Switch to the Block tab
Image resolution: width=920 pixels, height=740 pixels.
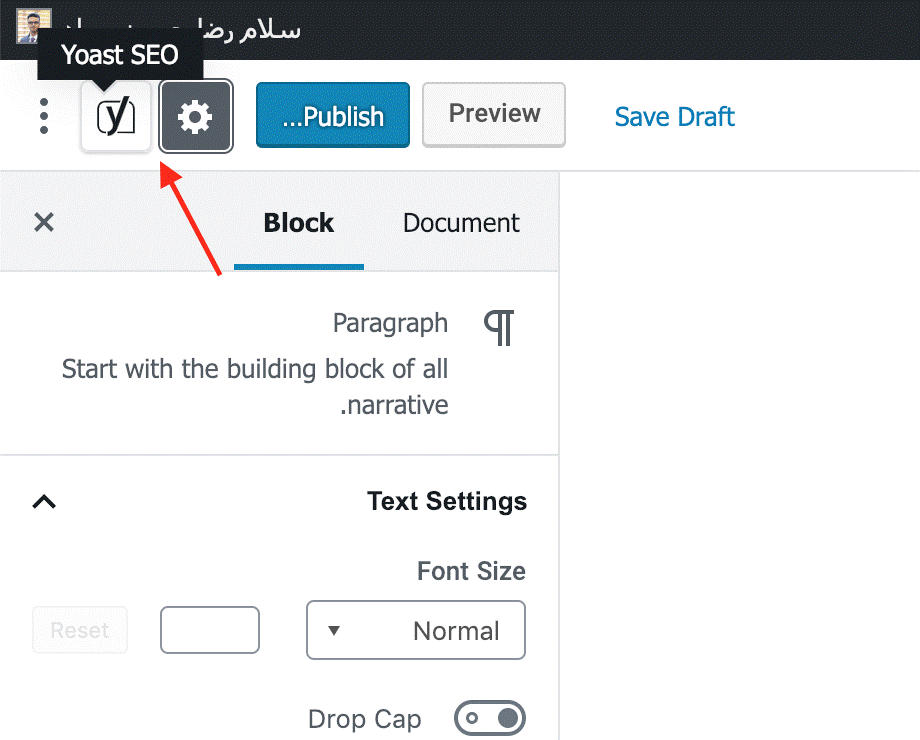[x=298, y=223]
